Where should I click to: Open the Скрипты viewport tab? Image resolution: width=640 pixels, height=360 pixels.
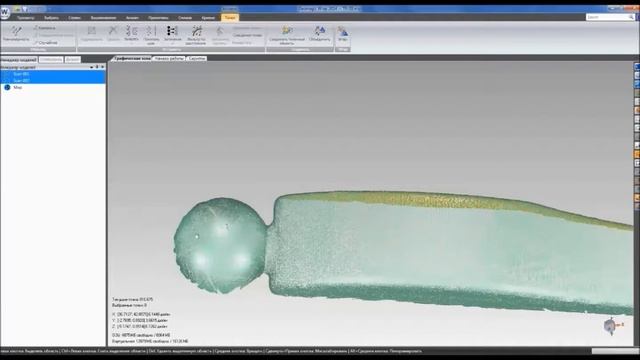(x=197, y=59)
